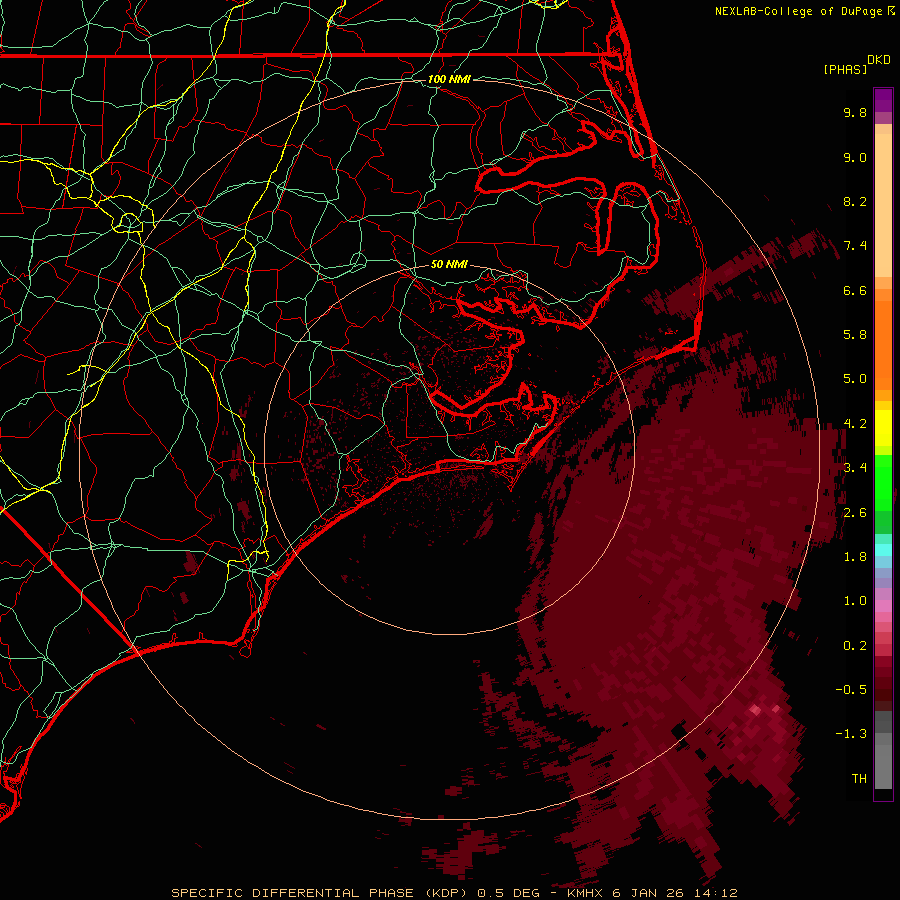Click the 9.0 value on the color scale
The image size is (900, 900).
point(855,157)
